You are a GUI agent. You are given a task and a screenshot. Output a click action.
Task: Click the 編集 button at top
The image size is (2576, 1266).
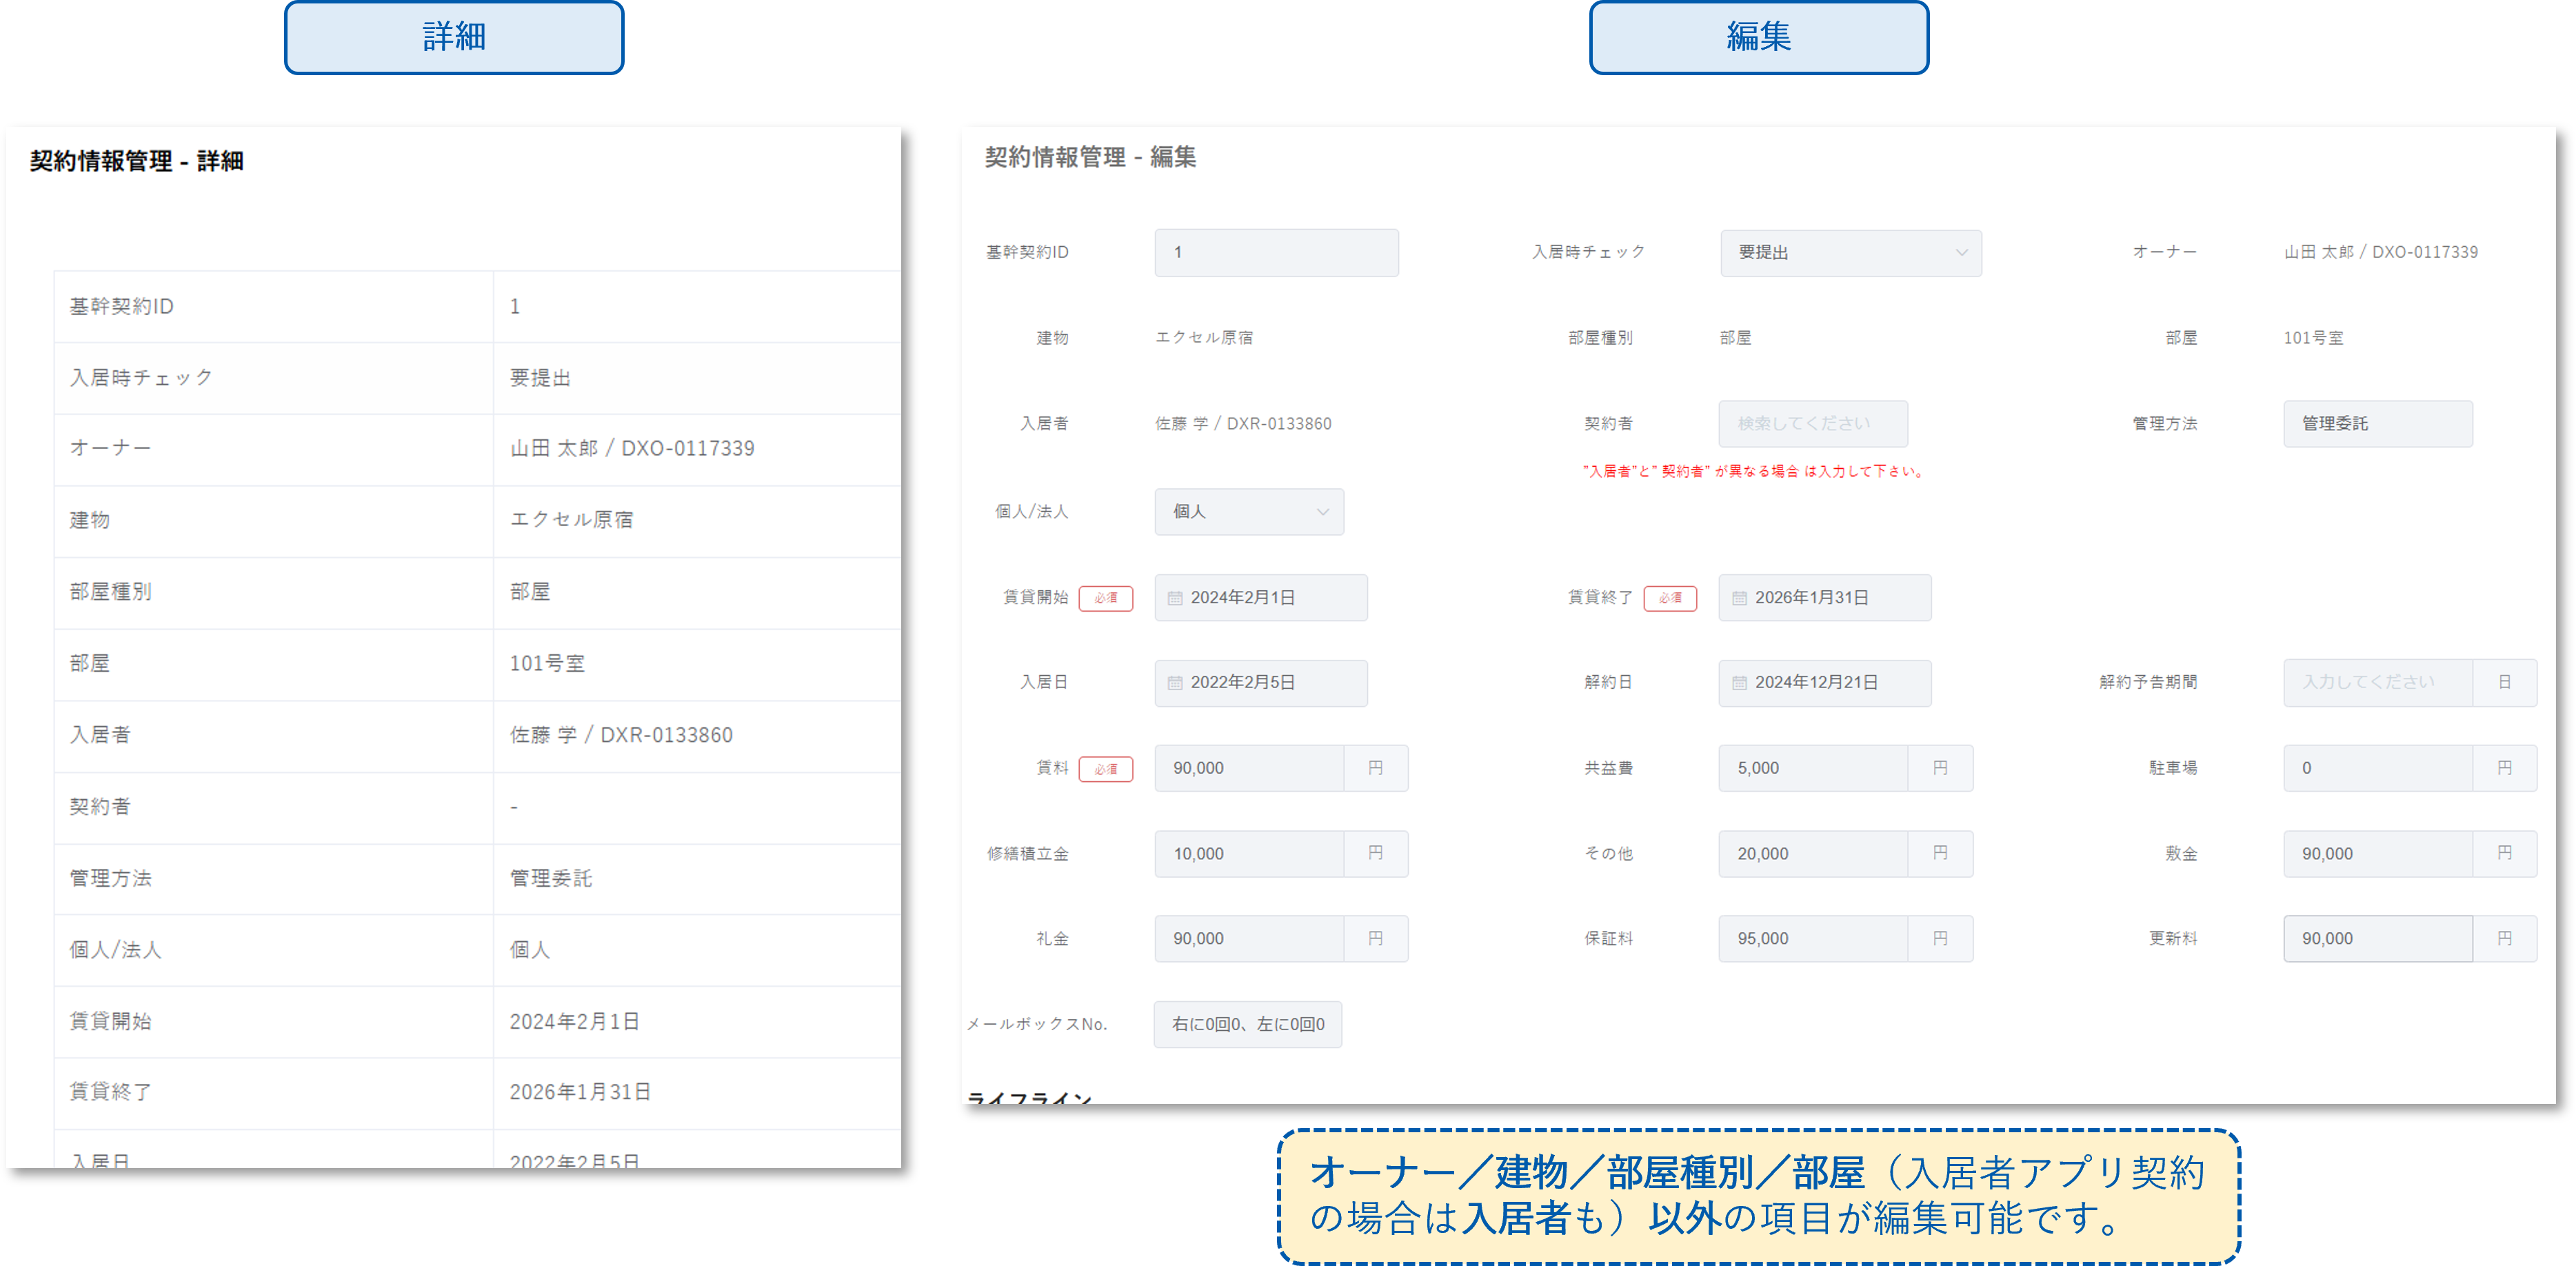pyautogui.click(x=1758, y=37)
